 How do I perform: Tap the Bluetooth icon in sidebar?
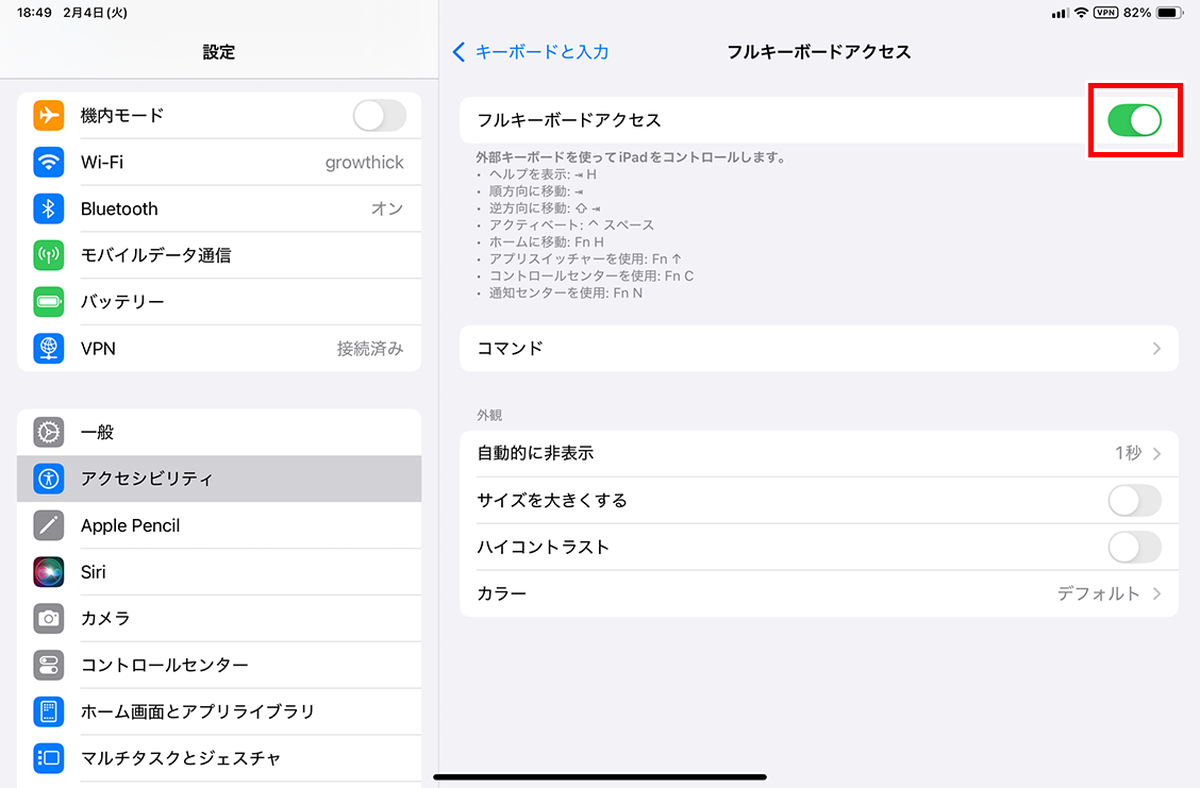tap(48, 209)
